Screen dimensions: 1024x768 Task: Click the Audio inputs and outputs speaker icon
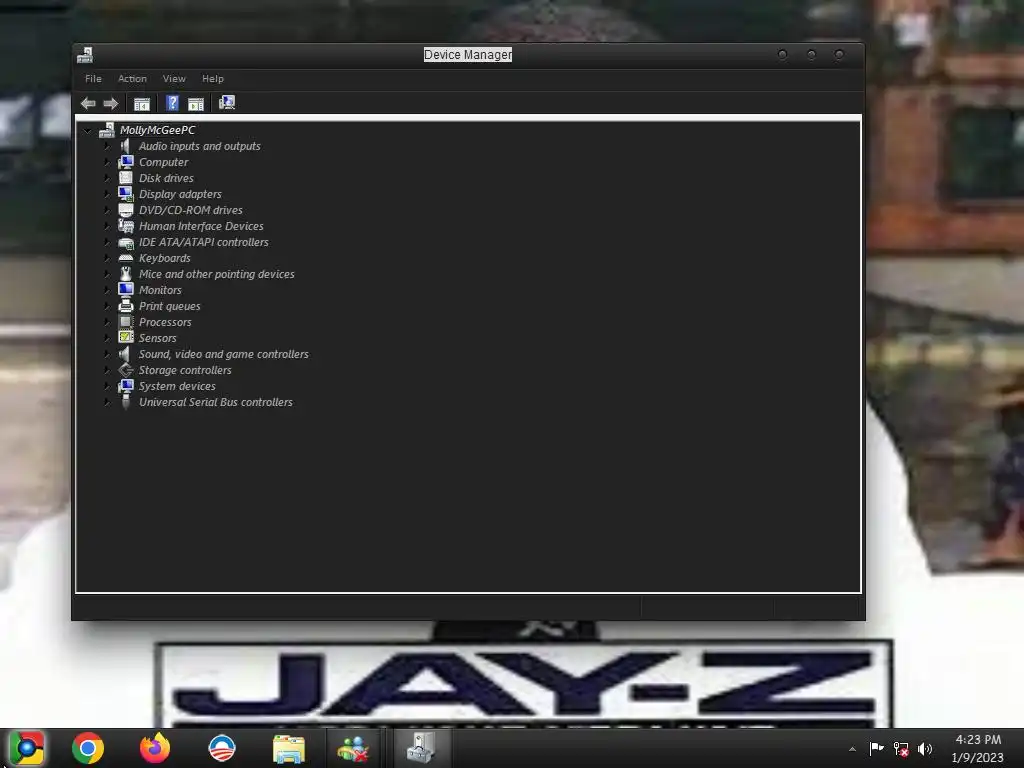125,146
